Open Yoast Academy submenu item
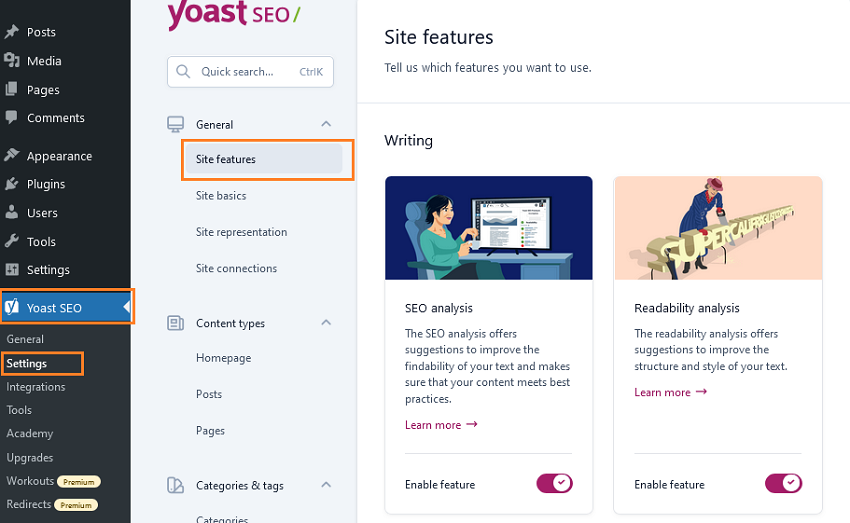This screenshot has width=850, height=523. 30,434
